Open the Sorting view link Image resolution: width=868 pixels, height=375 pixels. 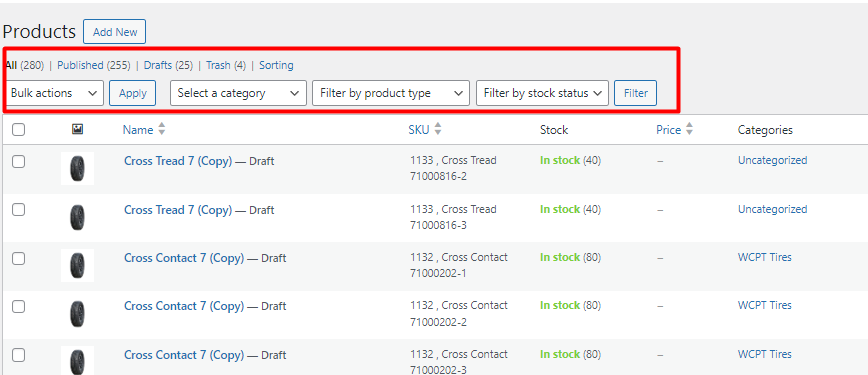tap(276, 65)
